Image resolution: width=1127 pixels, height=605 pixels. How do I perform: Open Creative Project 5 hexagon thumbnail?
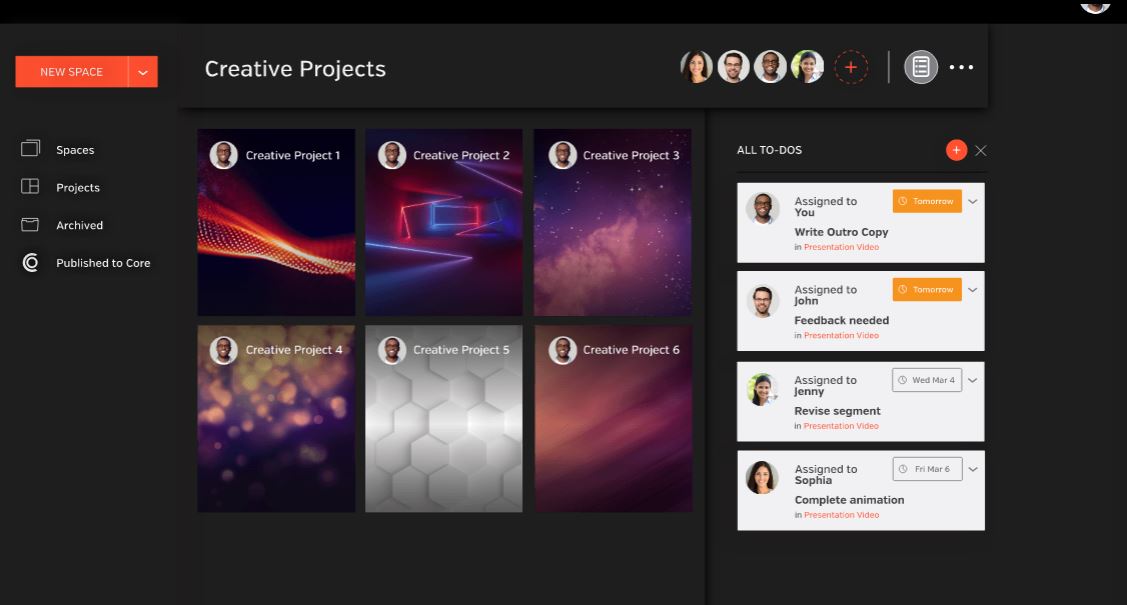tap(443, 419)
